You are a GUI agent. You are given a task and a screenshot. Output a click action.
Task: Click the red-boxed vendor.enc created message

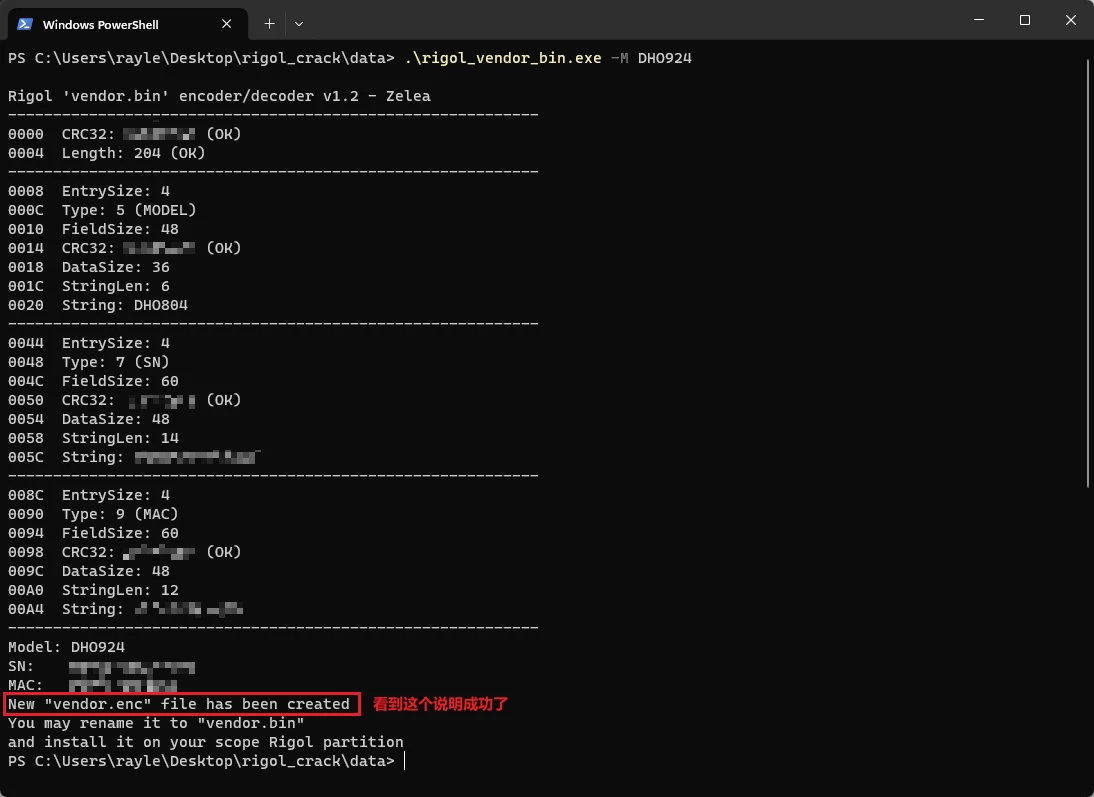click(x=180, y=704)
